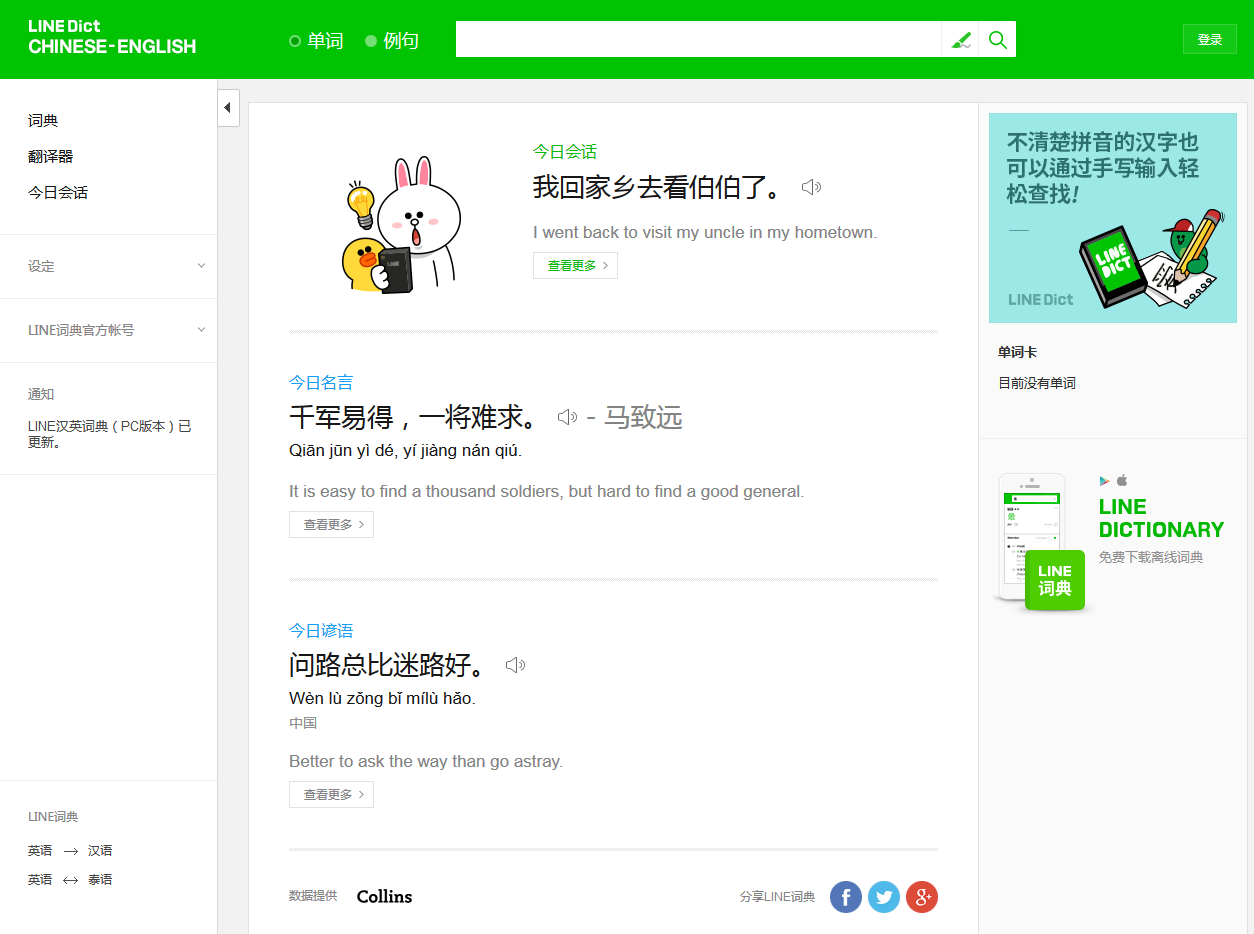
Task: Select the 例句 search mode
Action: click(392, 41)
